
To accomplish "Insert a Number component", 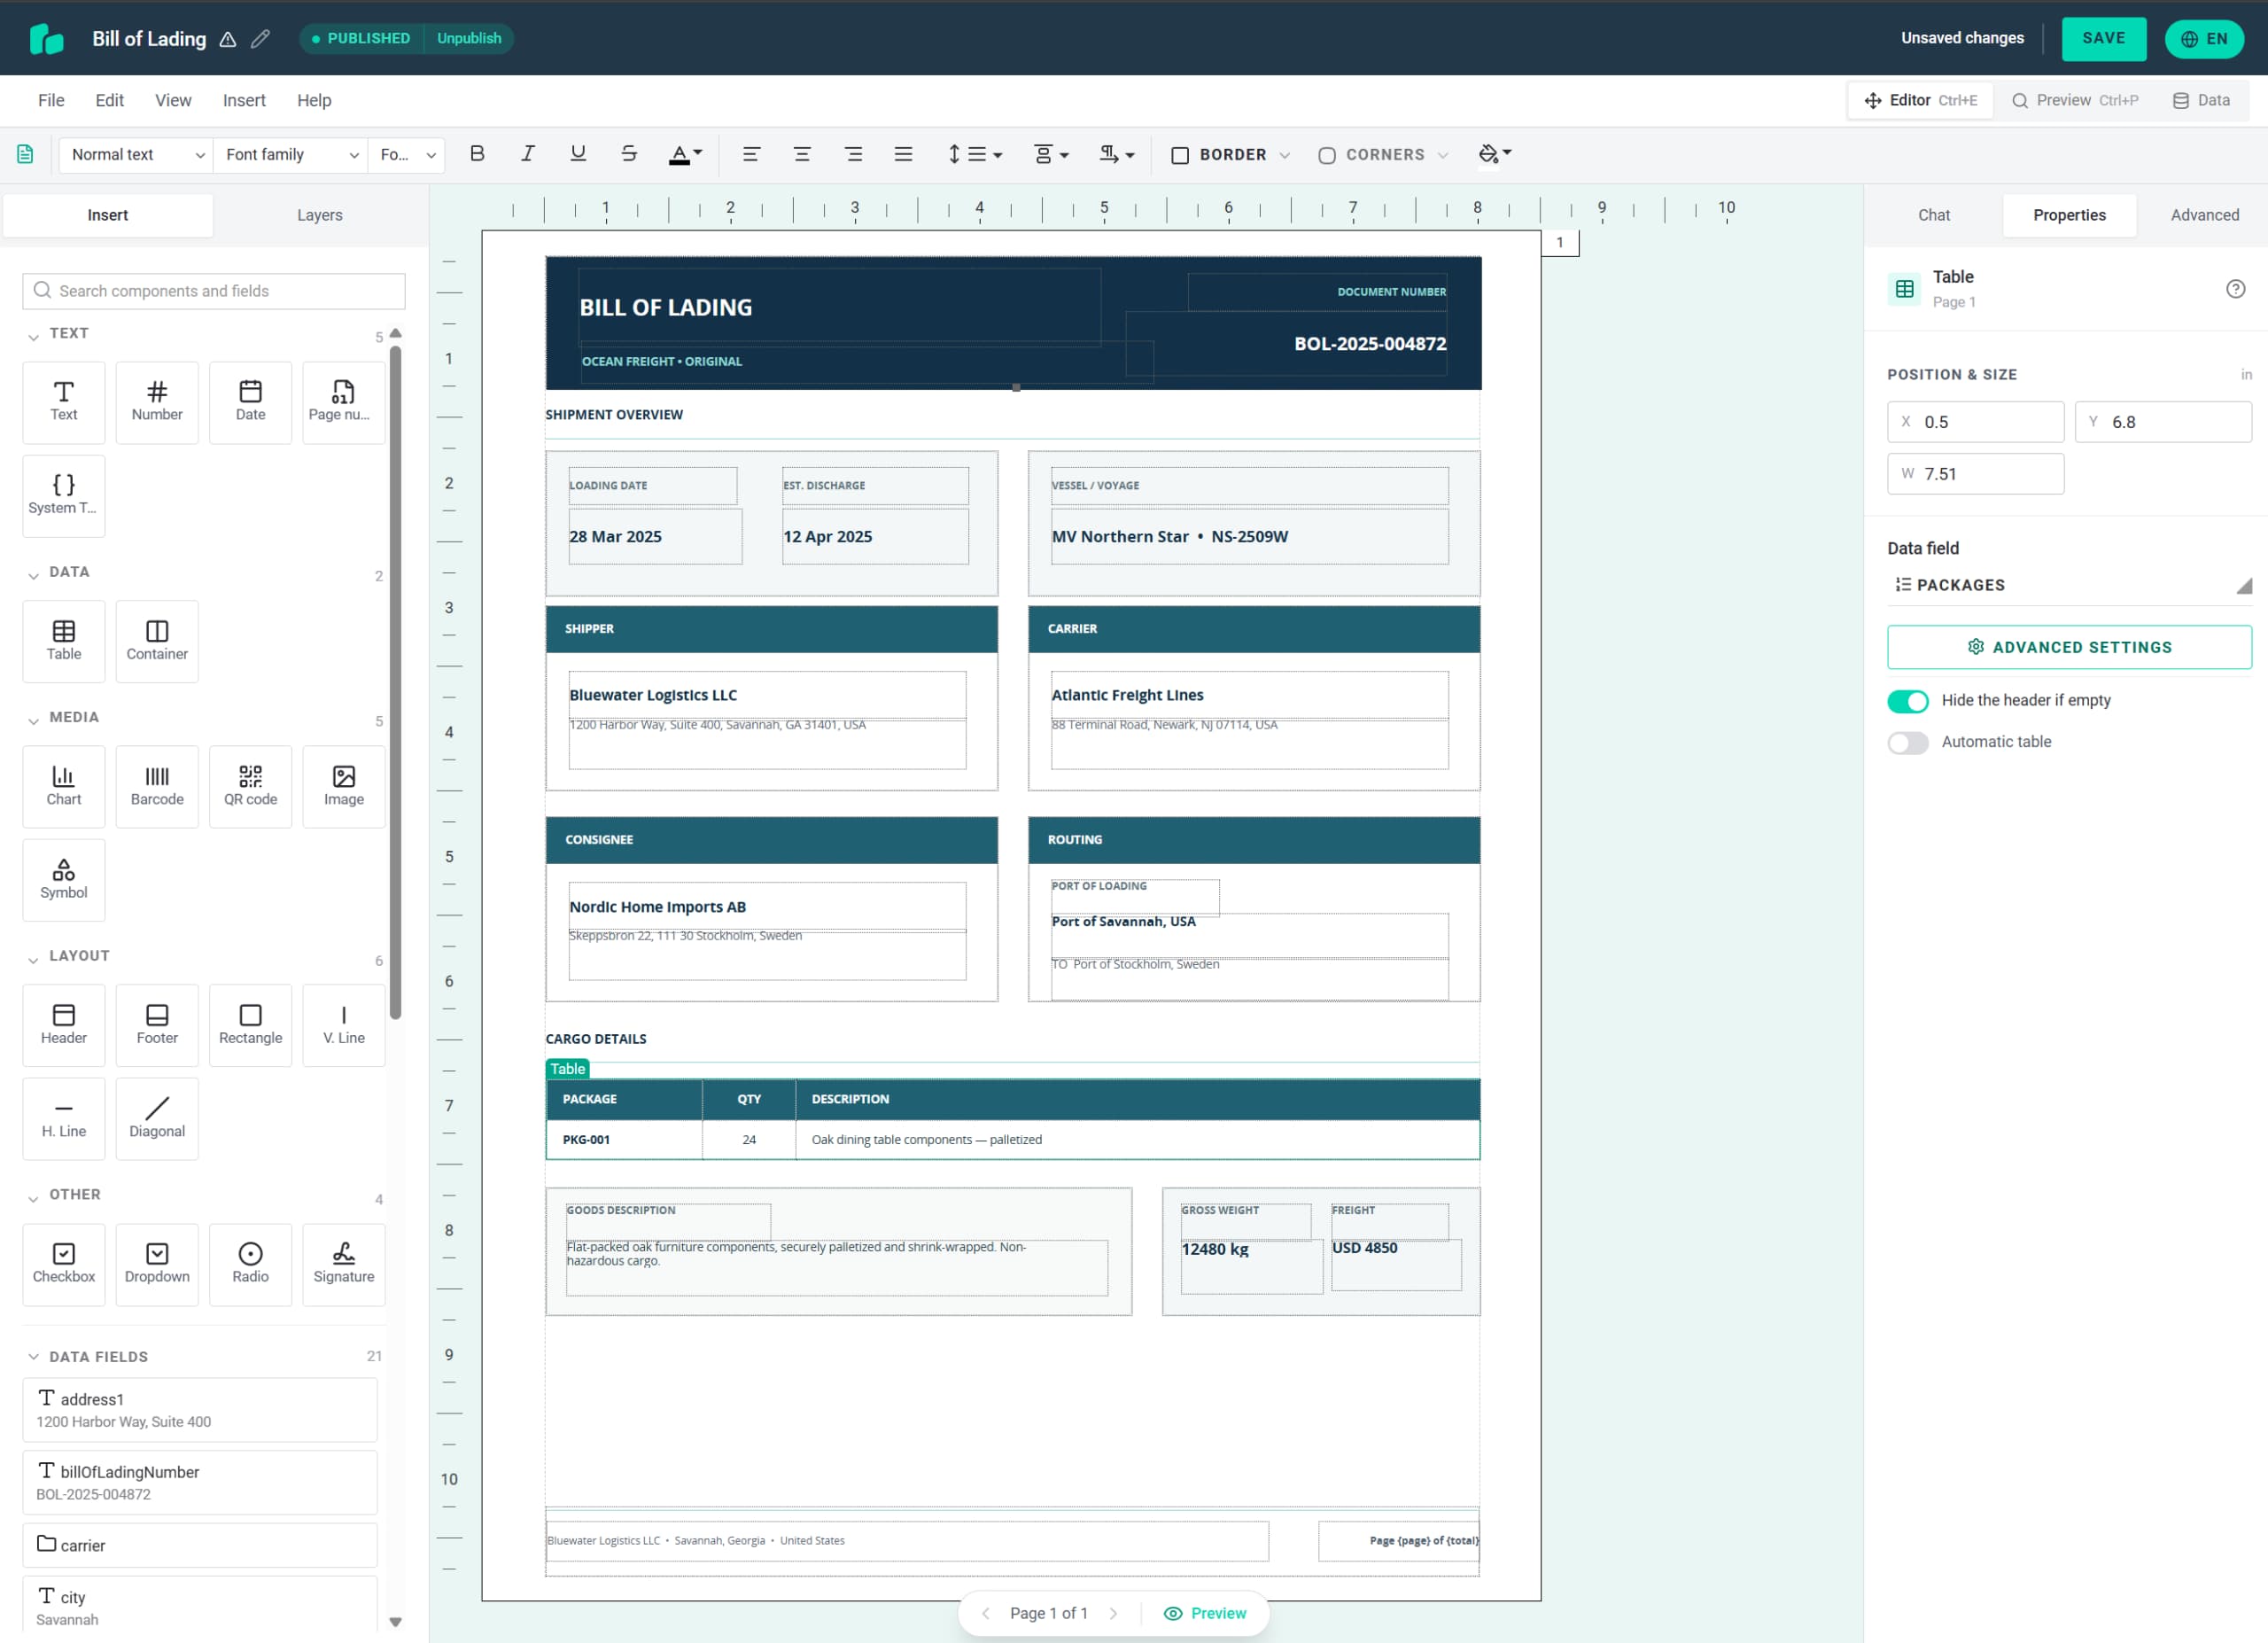I will (x=157, y=402).
